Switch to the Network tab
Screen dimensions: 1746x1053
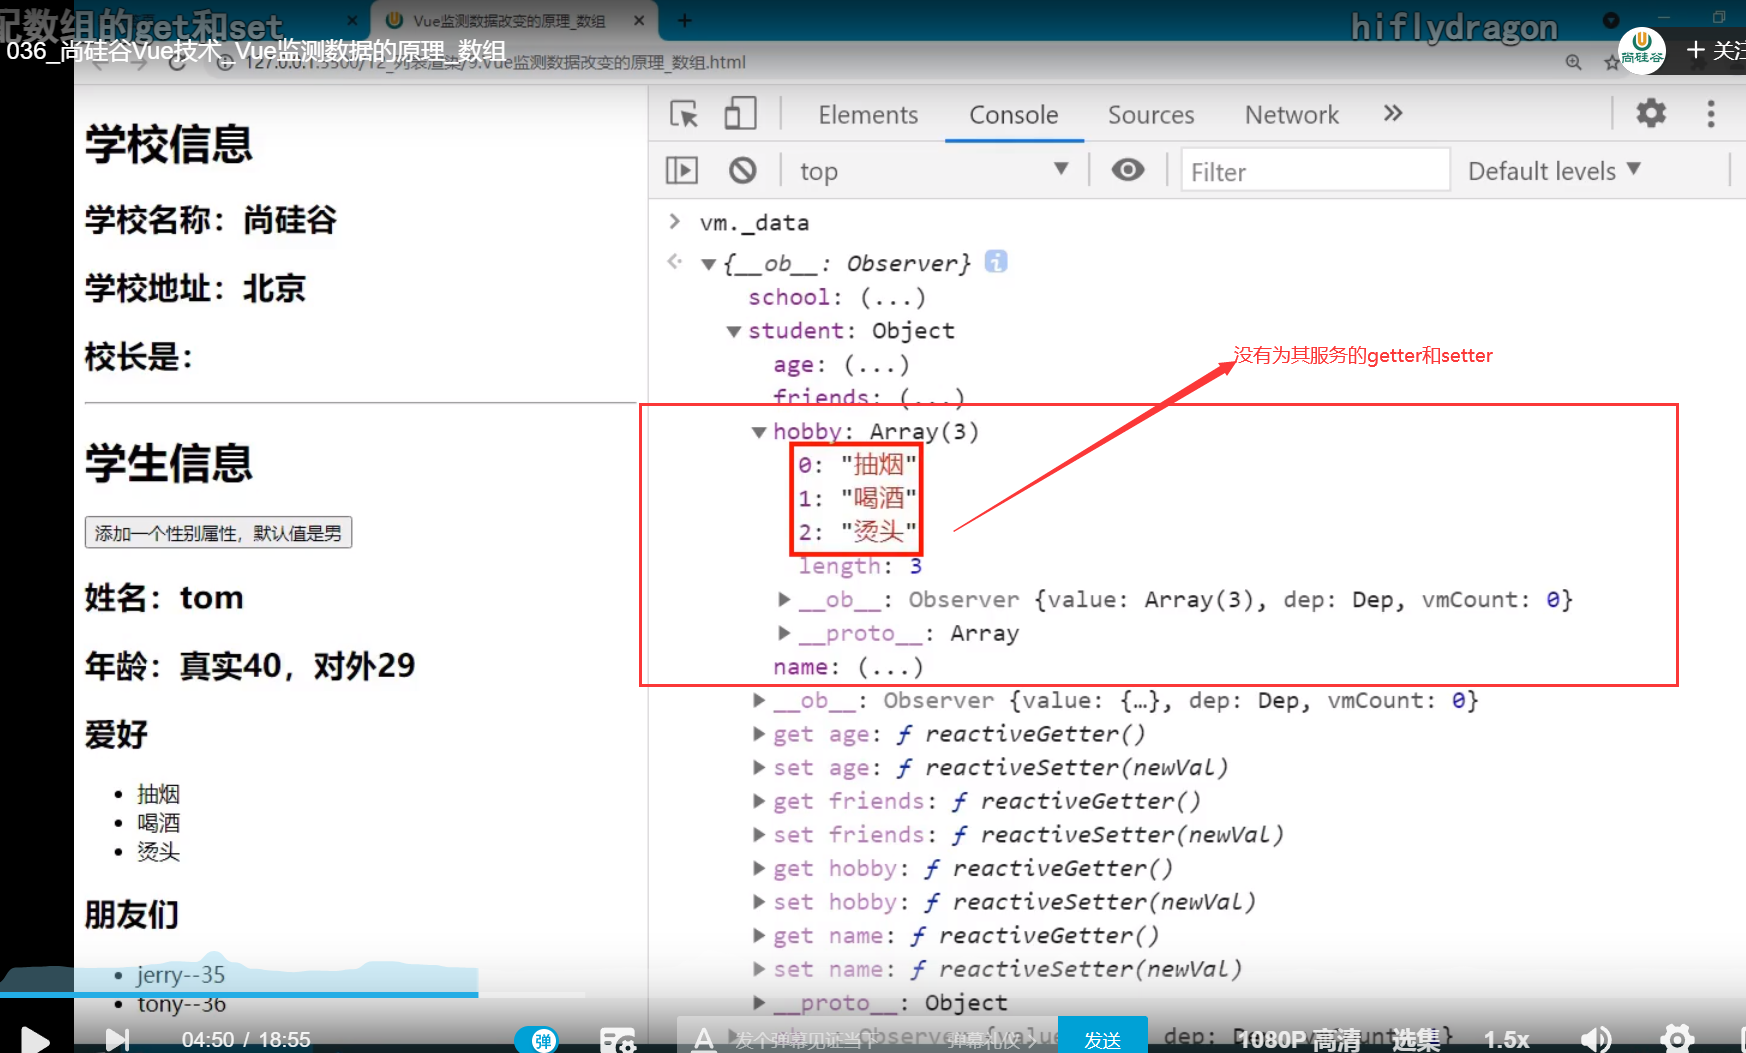pyautogui.click(x=1292, y=115)
